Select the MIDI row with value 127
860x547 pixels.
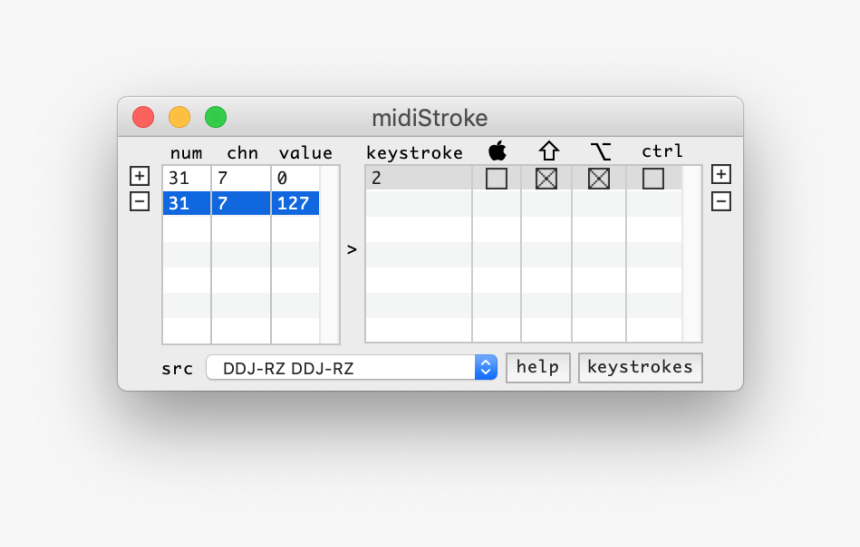(241, 203)
